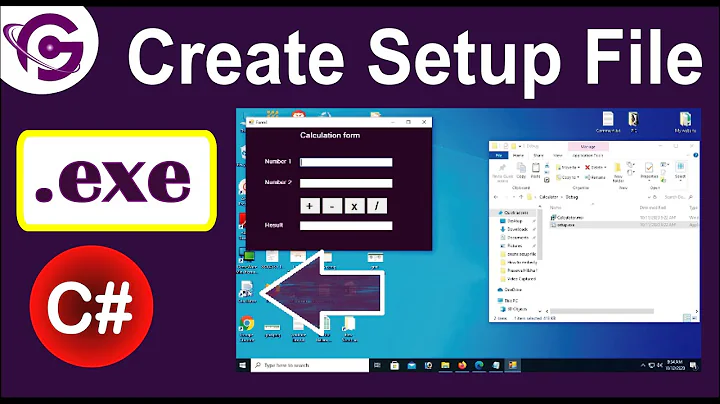Switch to the Share ribbon tab
Screen dimensions: 720x404
539,155
